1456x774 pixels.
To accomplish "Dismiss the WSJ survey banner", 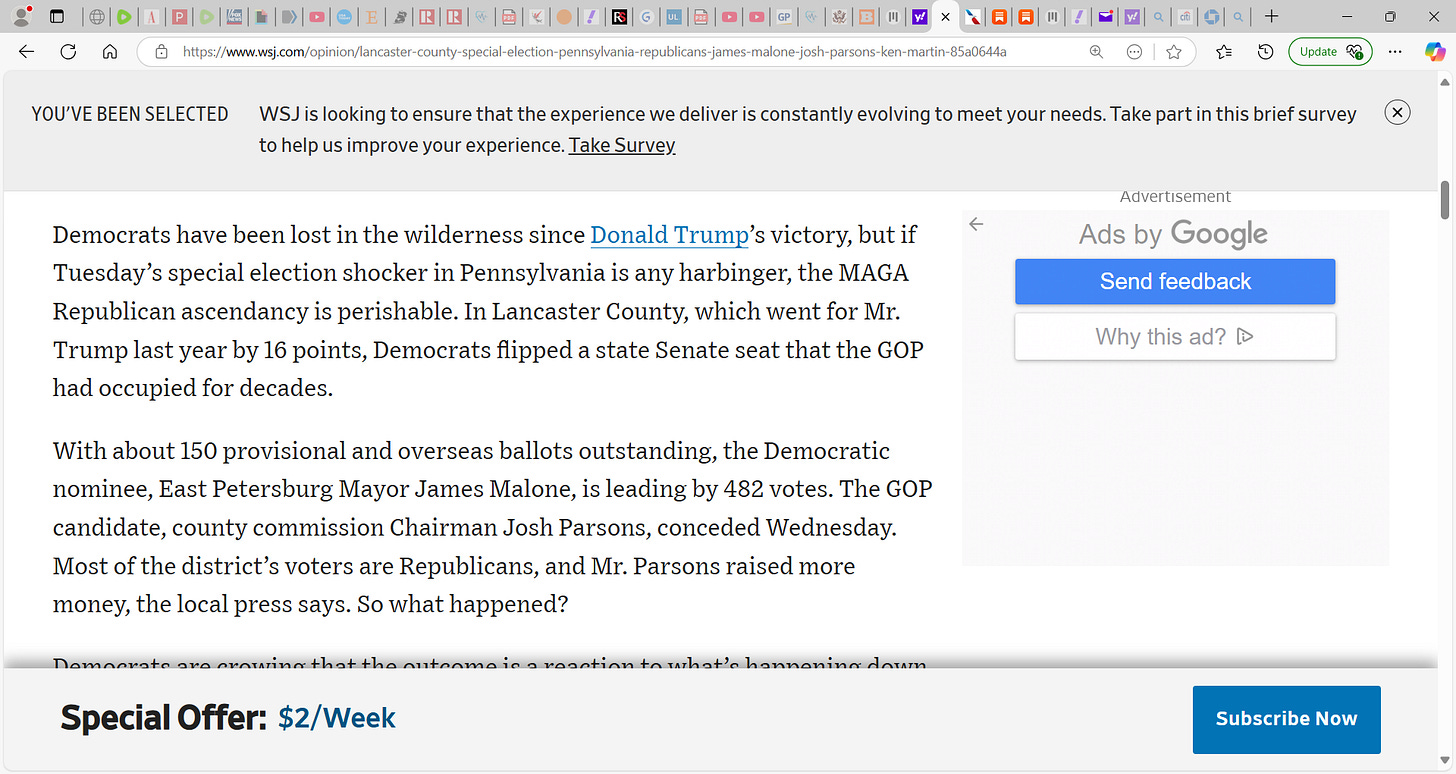I will click(x=1397, y=112).
